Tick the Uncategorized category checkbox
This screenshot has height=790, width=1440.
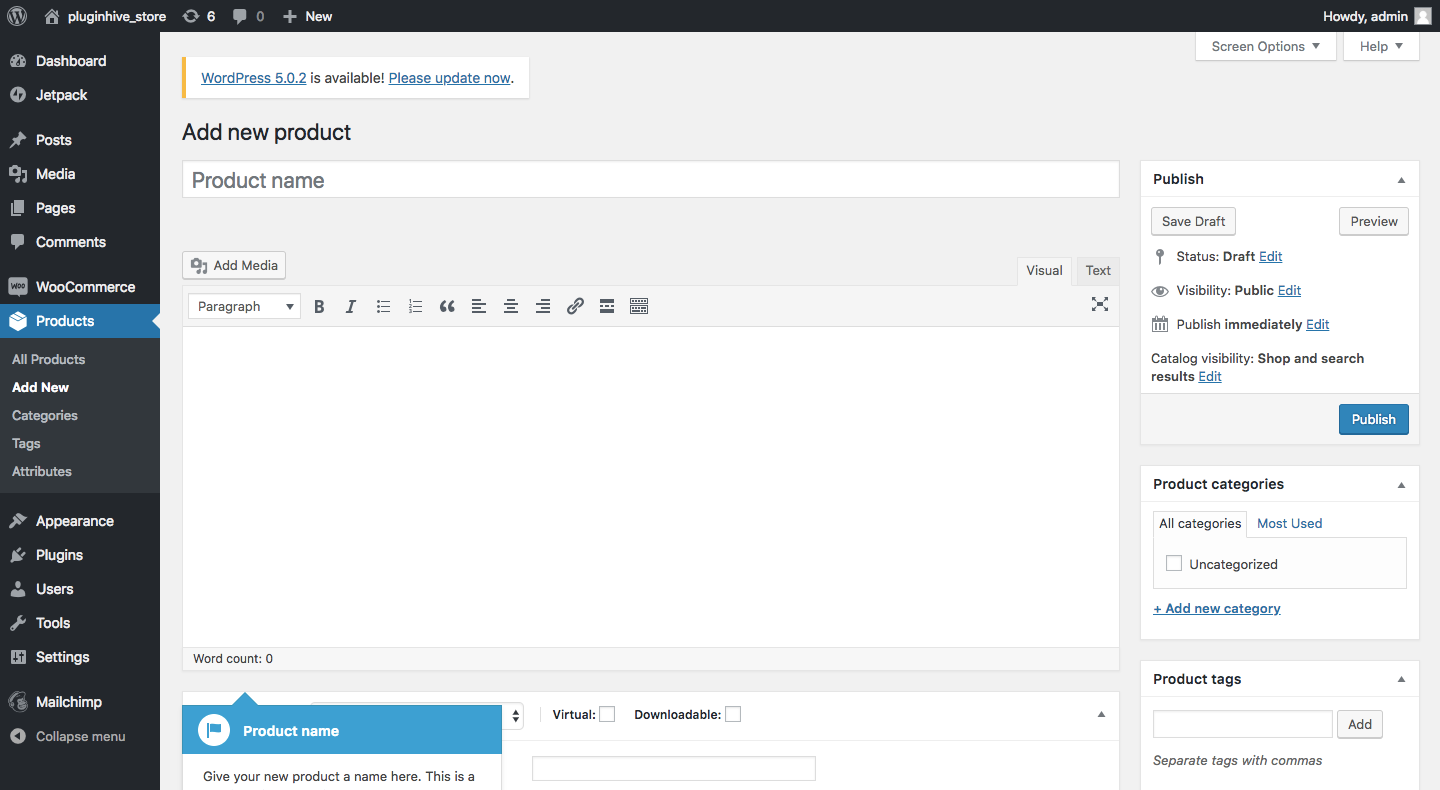[x=1174, y=563]
